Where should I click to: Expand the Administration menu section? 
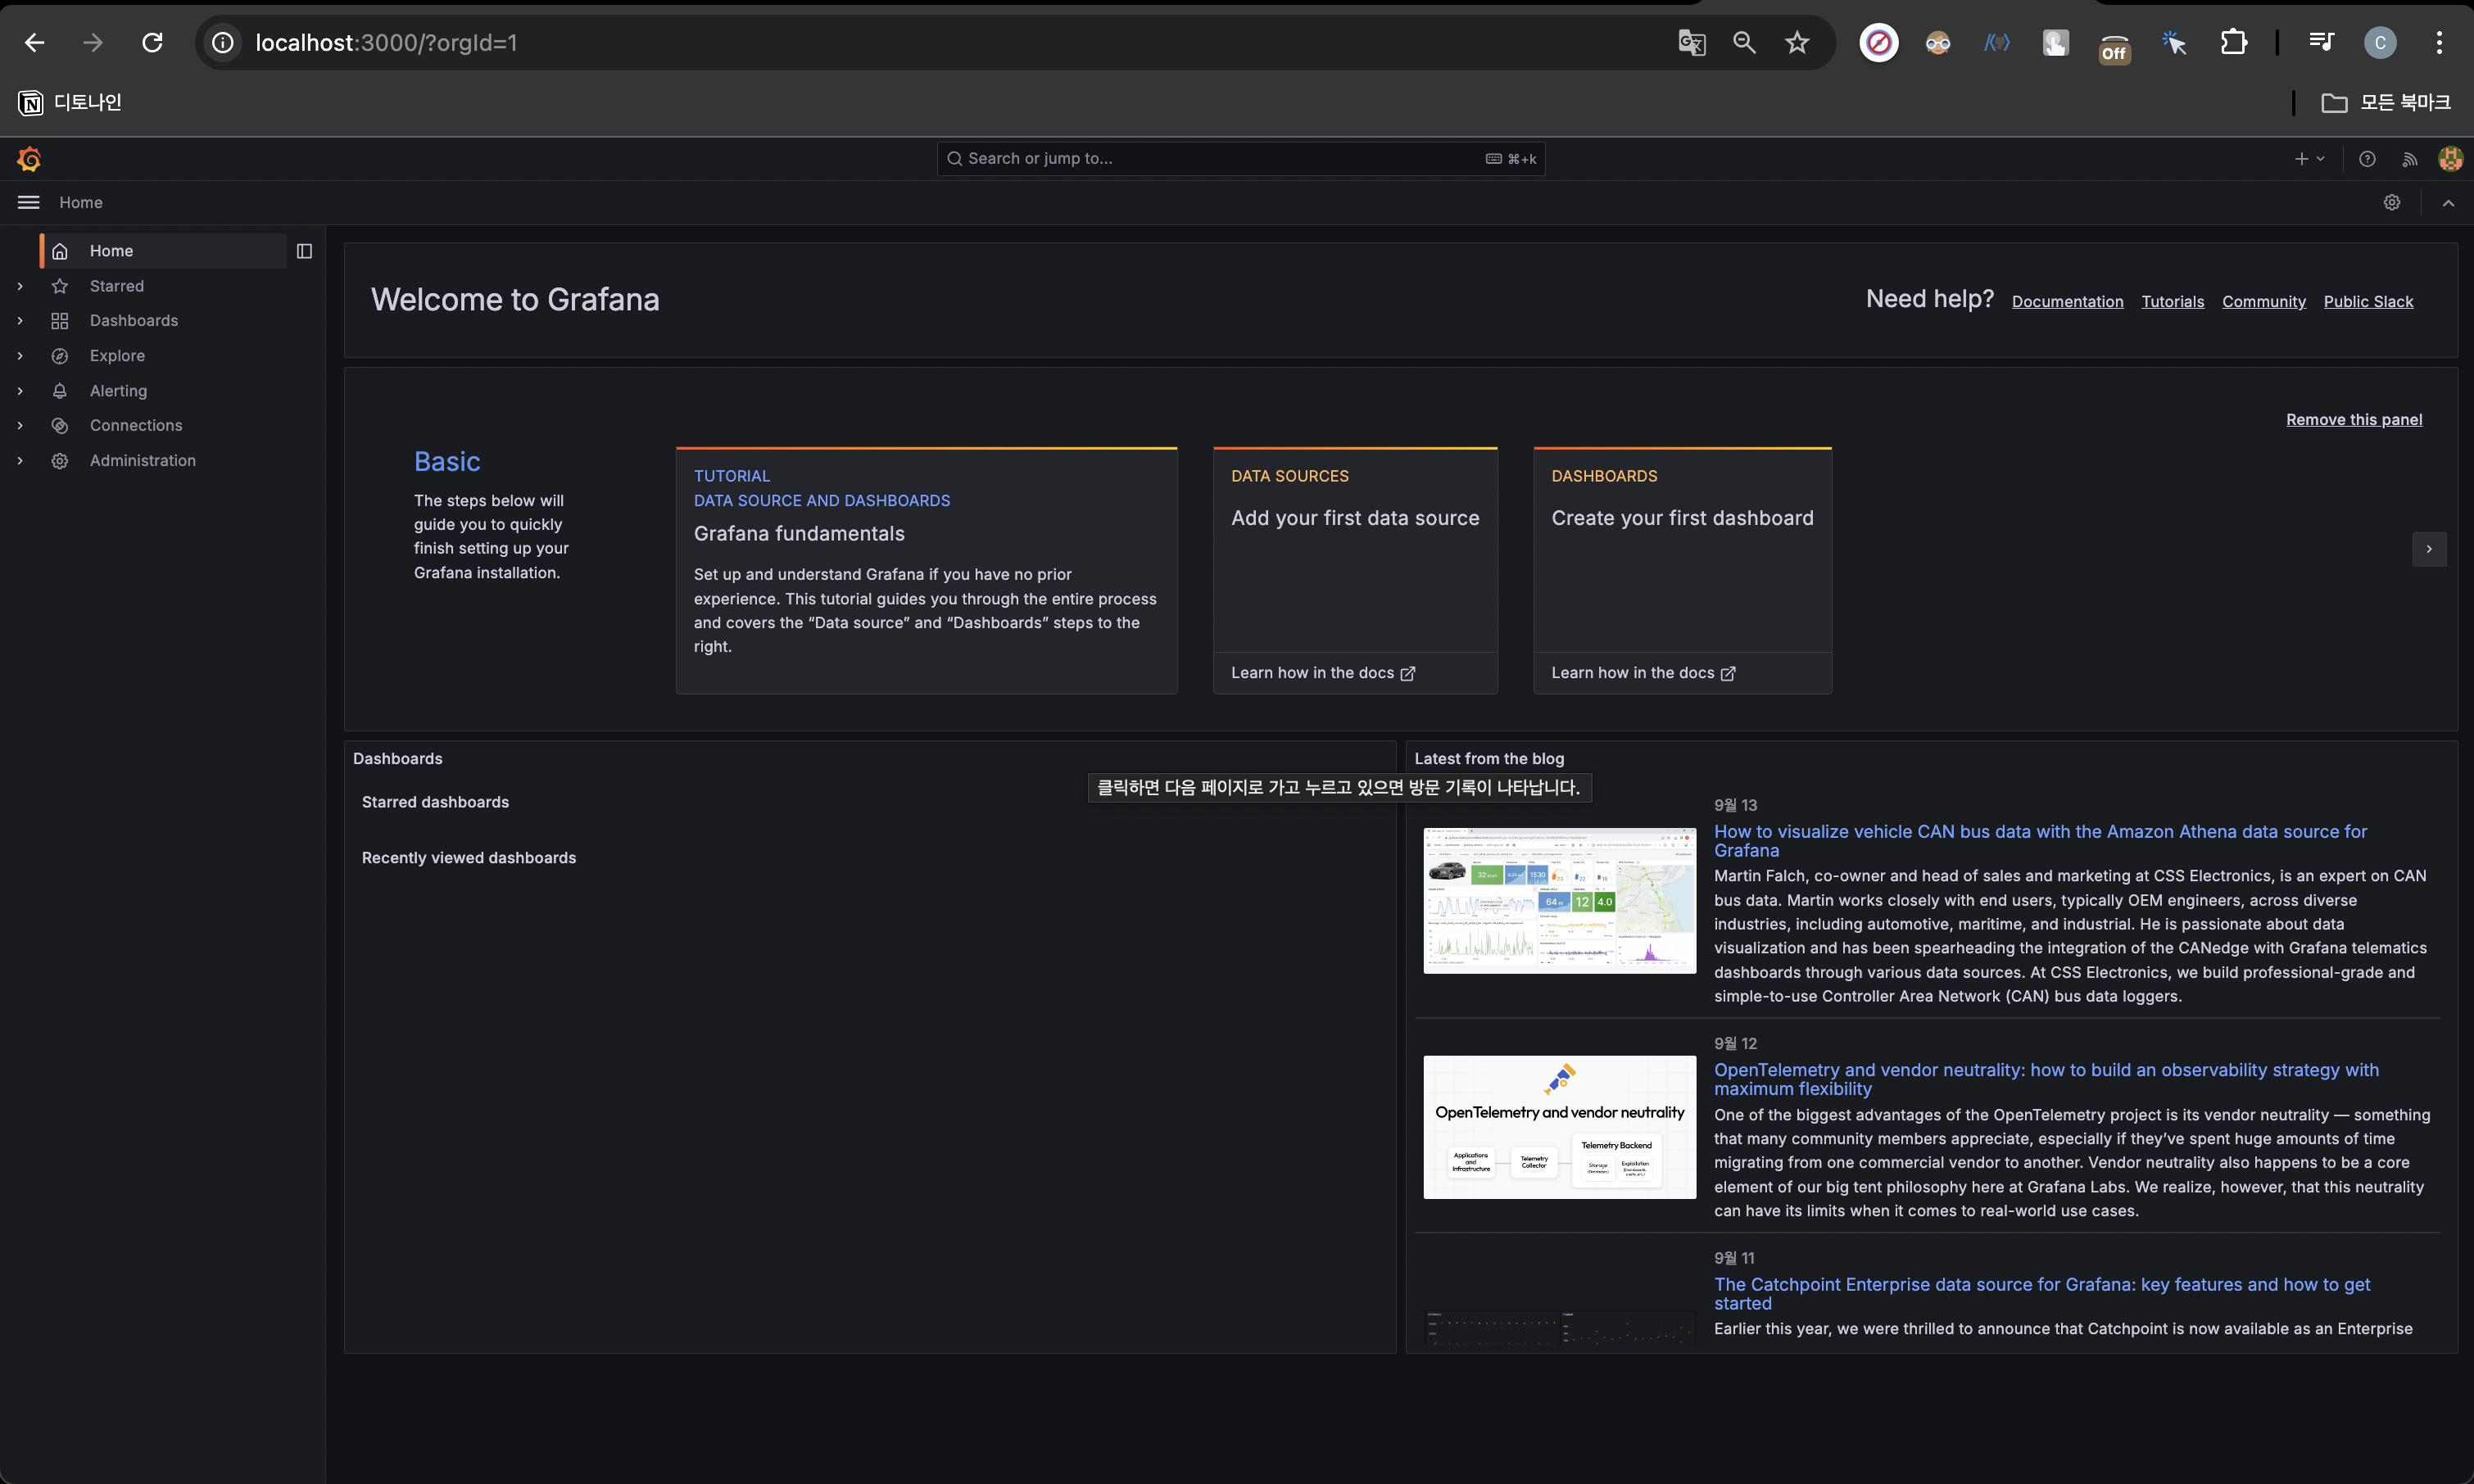point(20,461)
